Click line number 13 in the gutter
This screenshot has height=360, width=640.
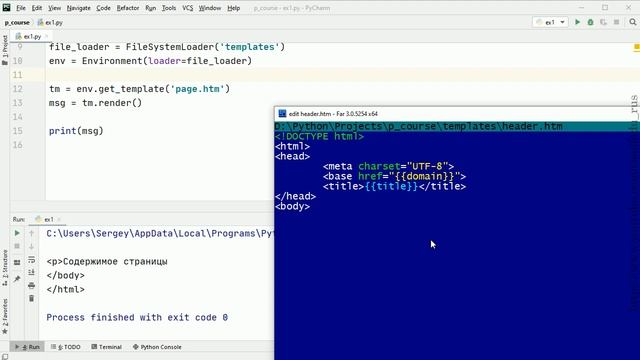tap(18, 103)
